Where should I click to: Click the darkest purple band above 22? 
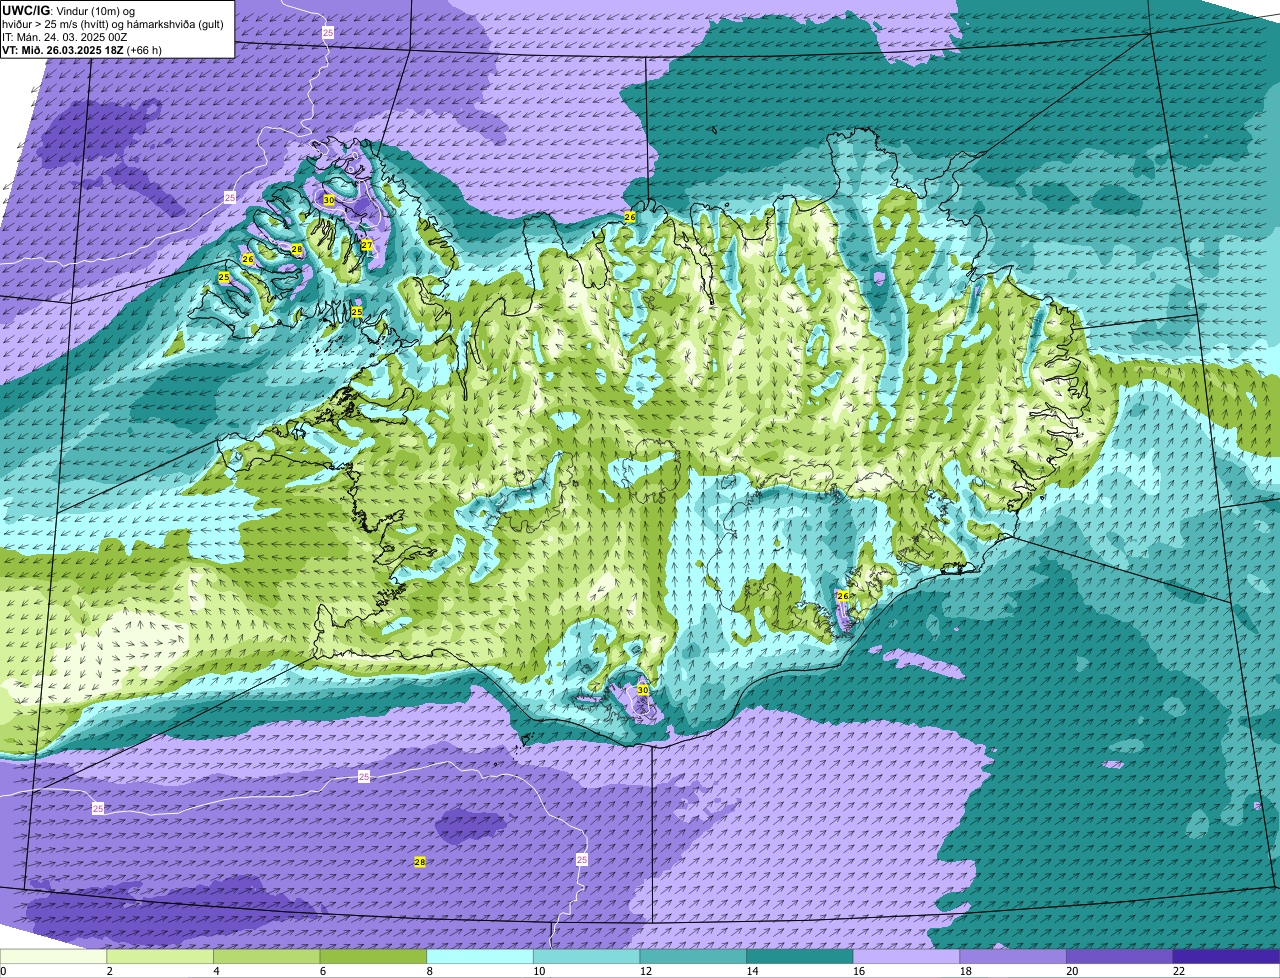tap(1227, 956)
